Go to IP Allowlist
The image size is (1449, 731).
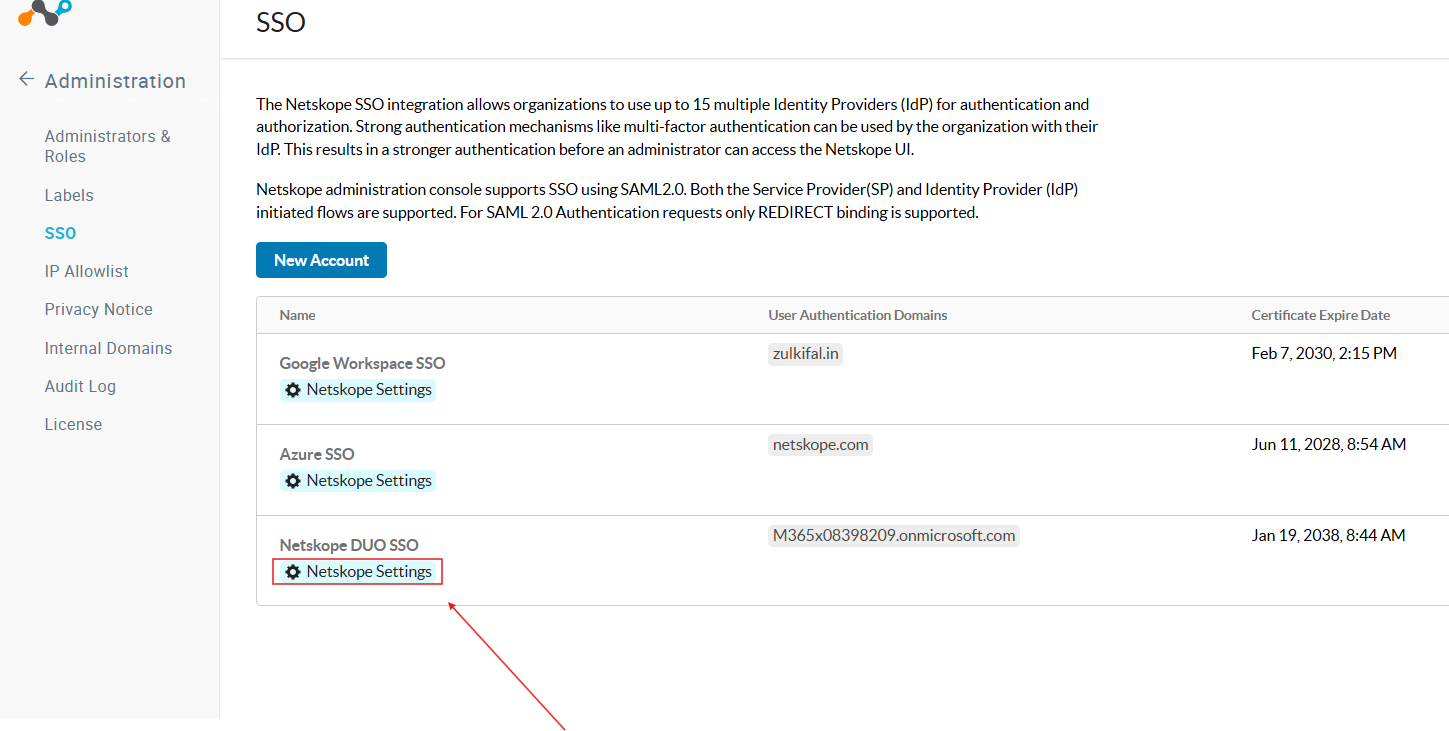point(86,271)
